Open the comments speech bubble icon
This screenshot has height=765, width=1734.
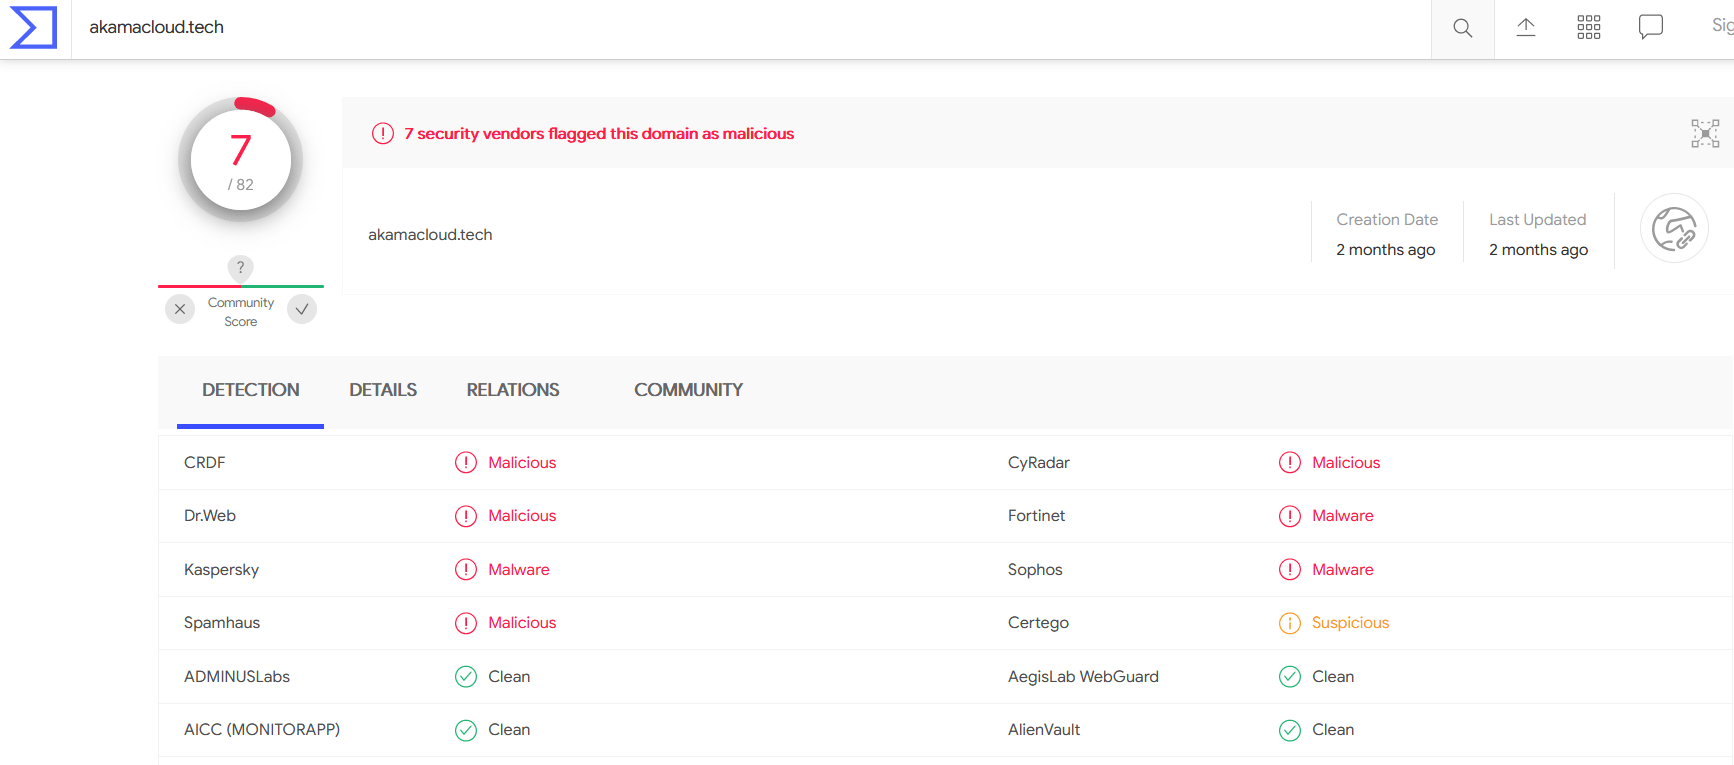[1650, 27]
